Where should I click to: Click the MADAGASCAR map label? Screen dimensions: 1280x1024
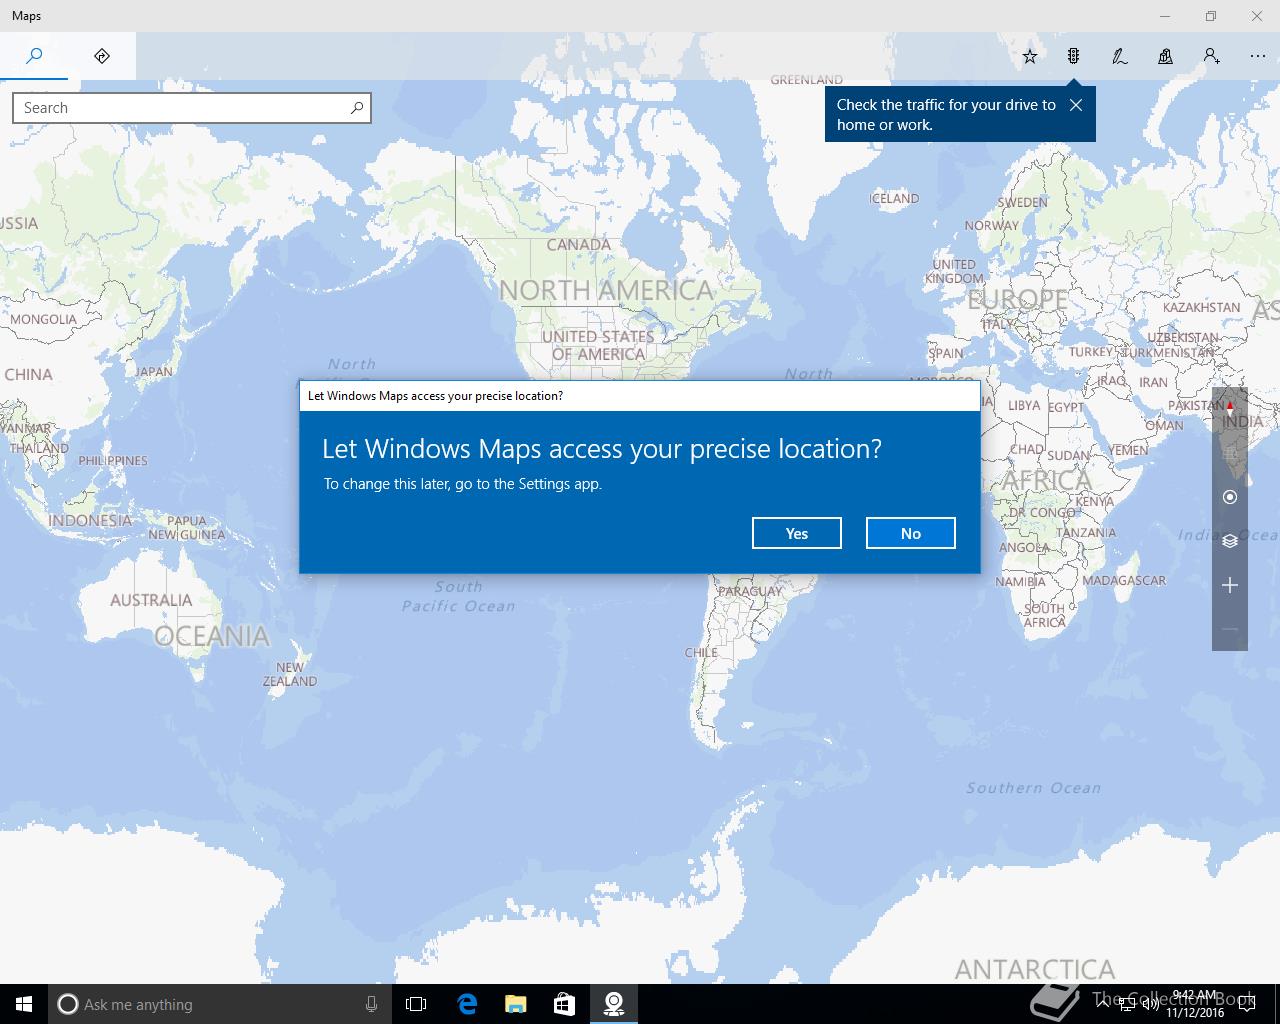tap(1124, 580)
